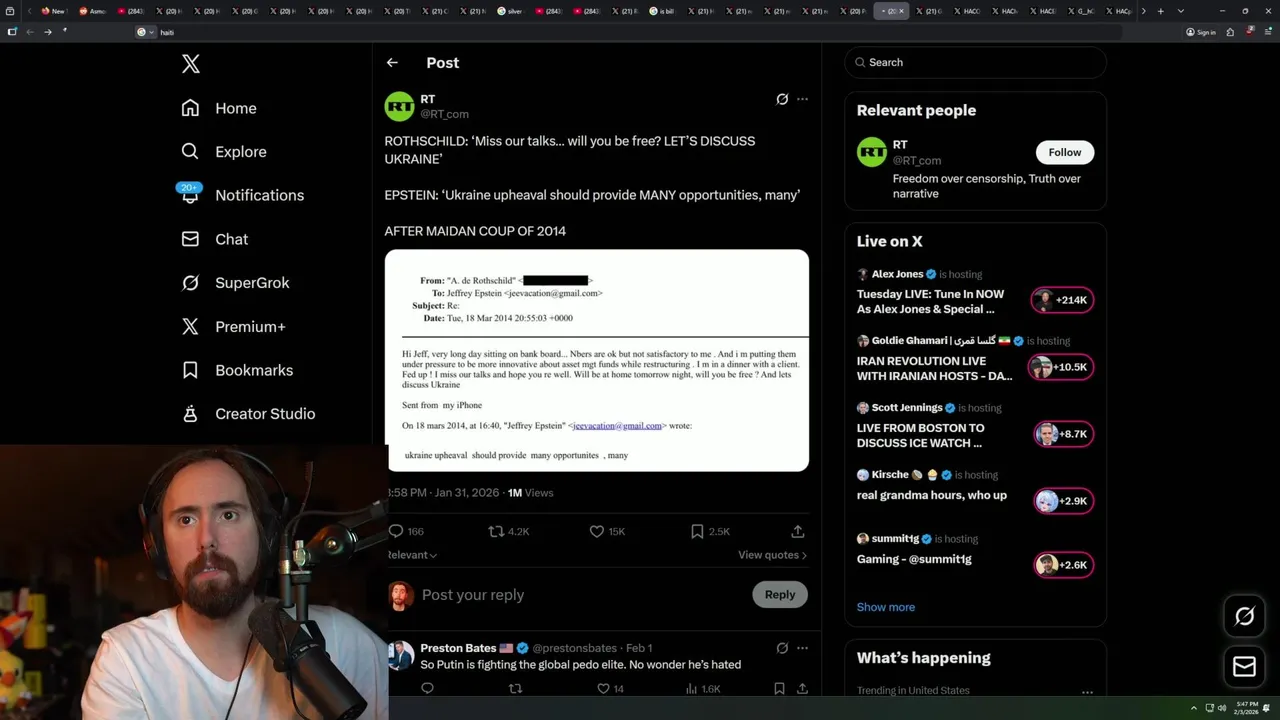Like Preston Bates reply (14)
The image size is (1280, 720).
click(x=610, y=688)
